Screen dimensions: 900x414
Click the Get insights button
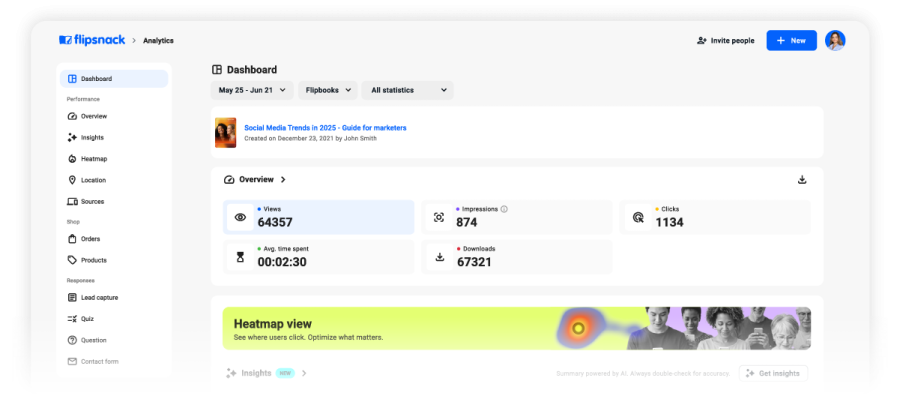773,373
